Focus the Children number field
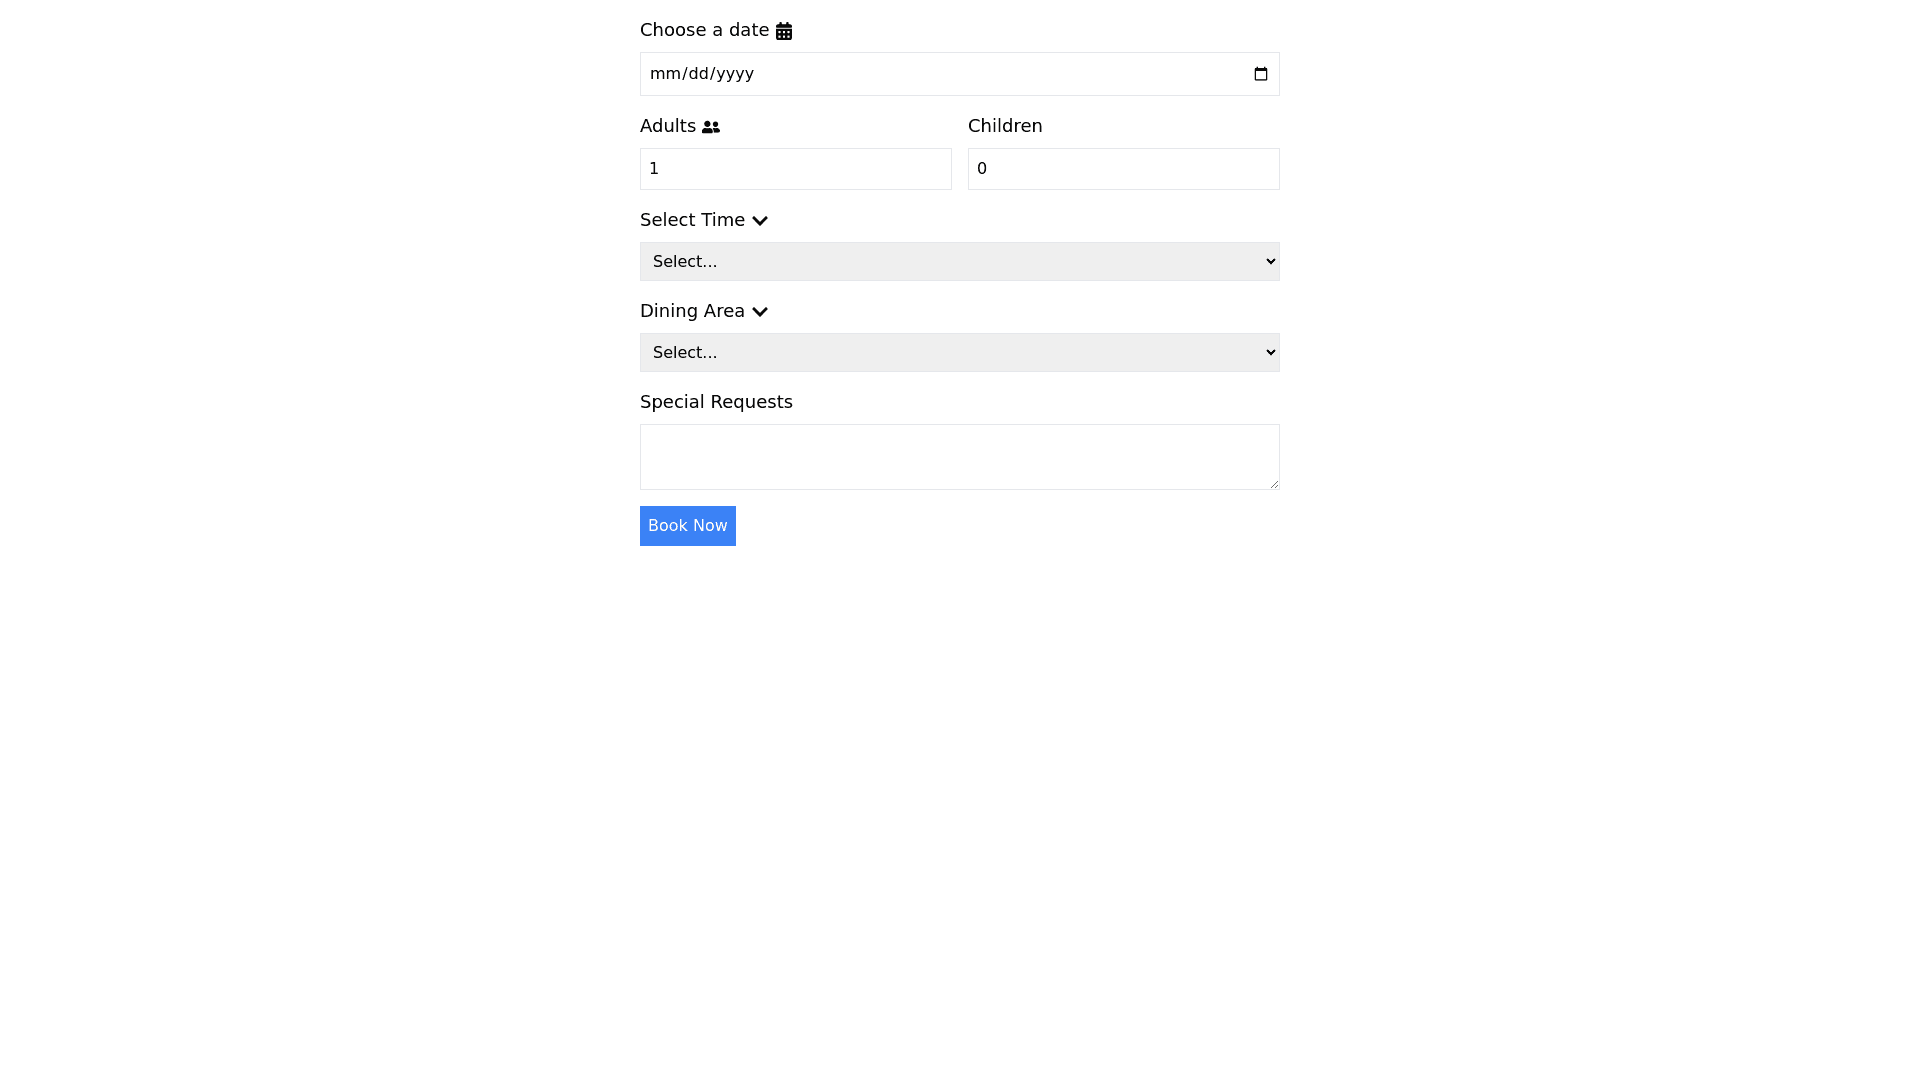This screenshot has width=1920, height=1080. click(1123, 169)
